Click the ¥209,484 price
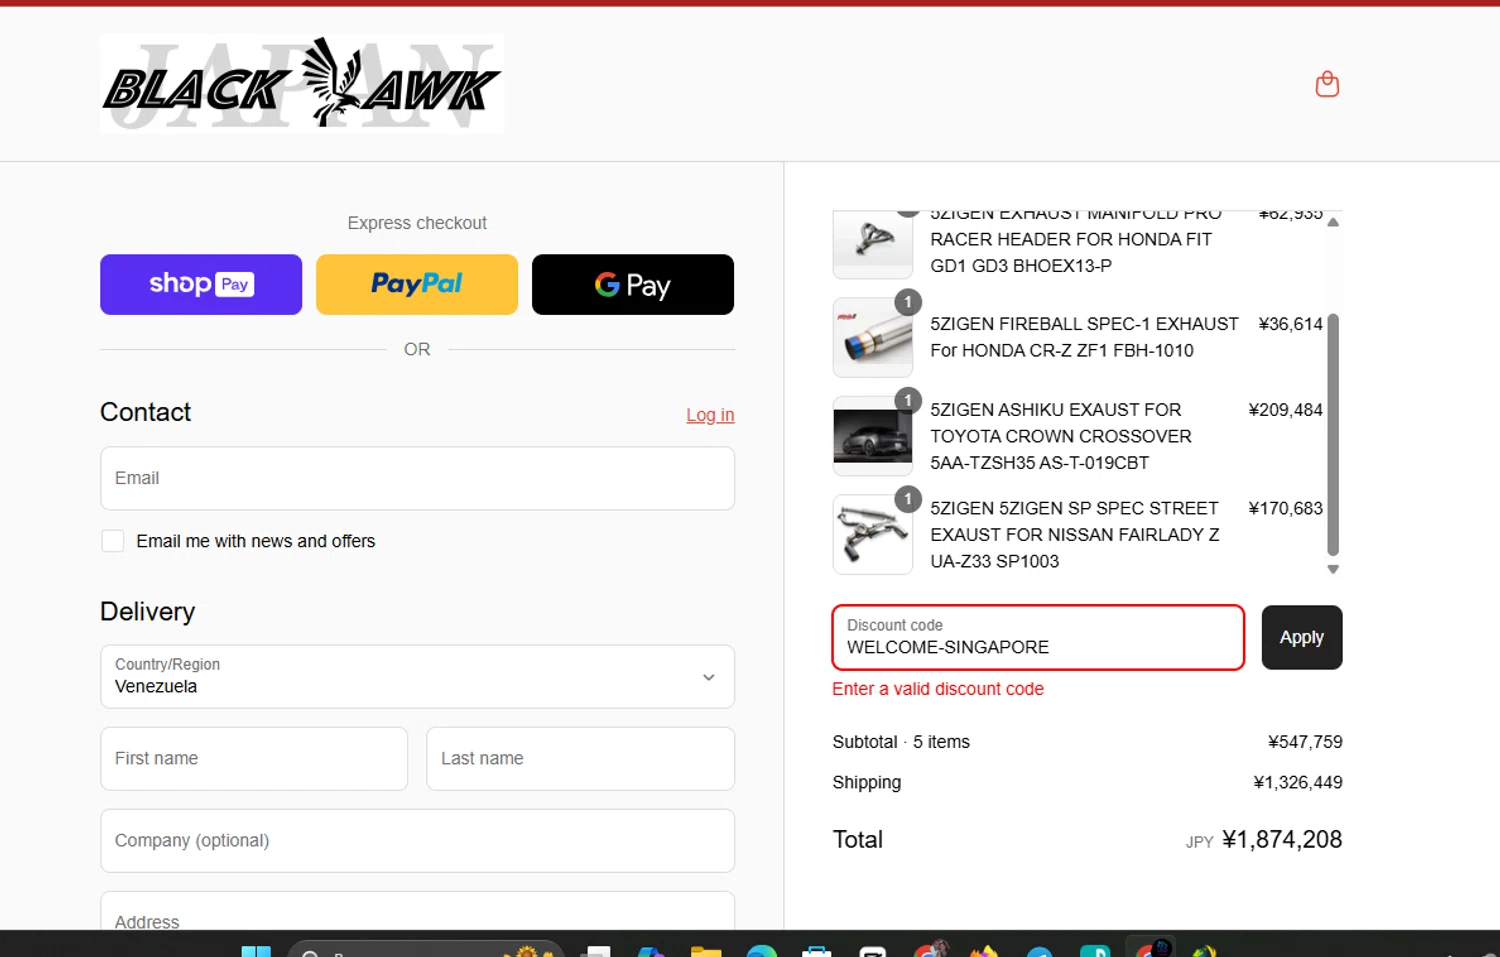 pos(1285,410)
